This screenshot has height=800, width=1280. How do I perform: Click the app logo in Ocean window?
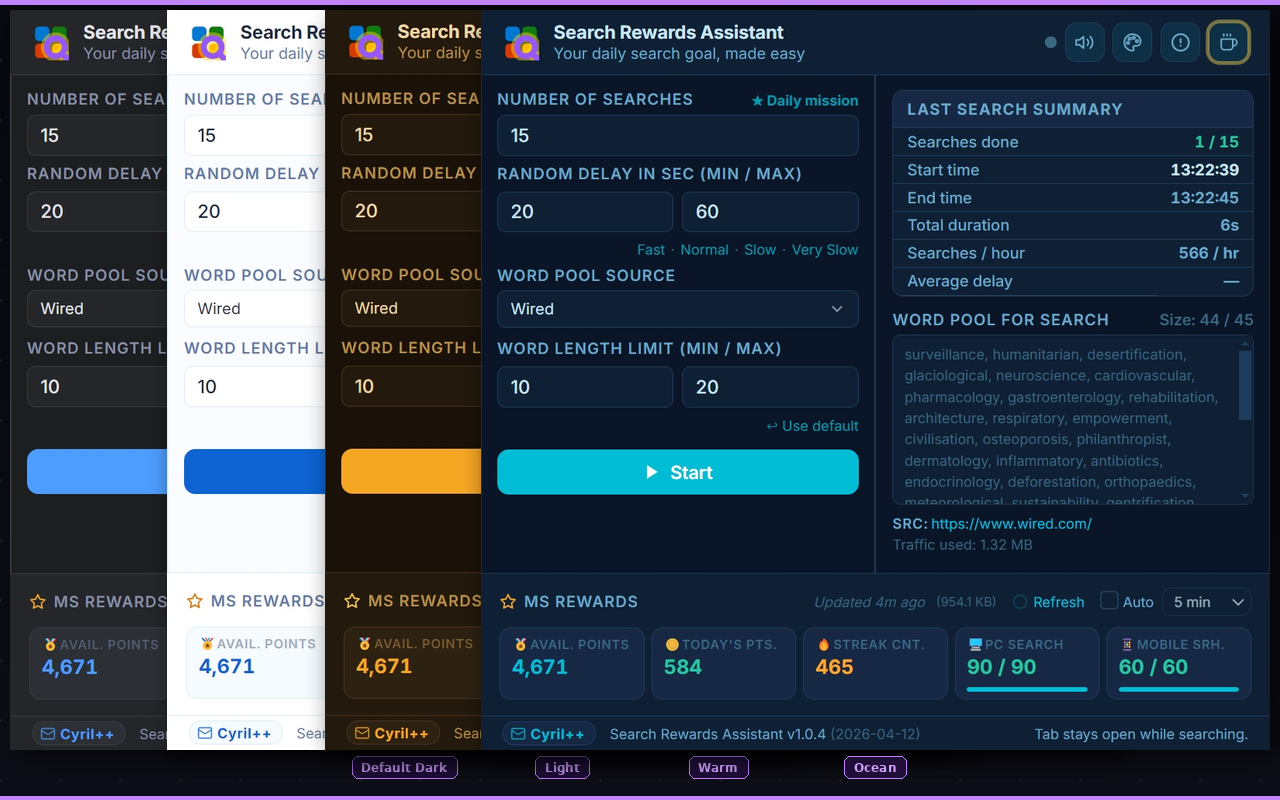point(522,43)
